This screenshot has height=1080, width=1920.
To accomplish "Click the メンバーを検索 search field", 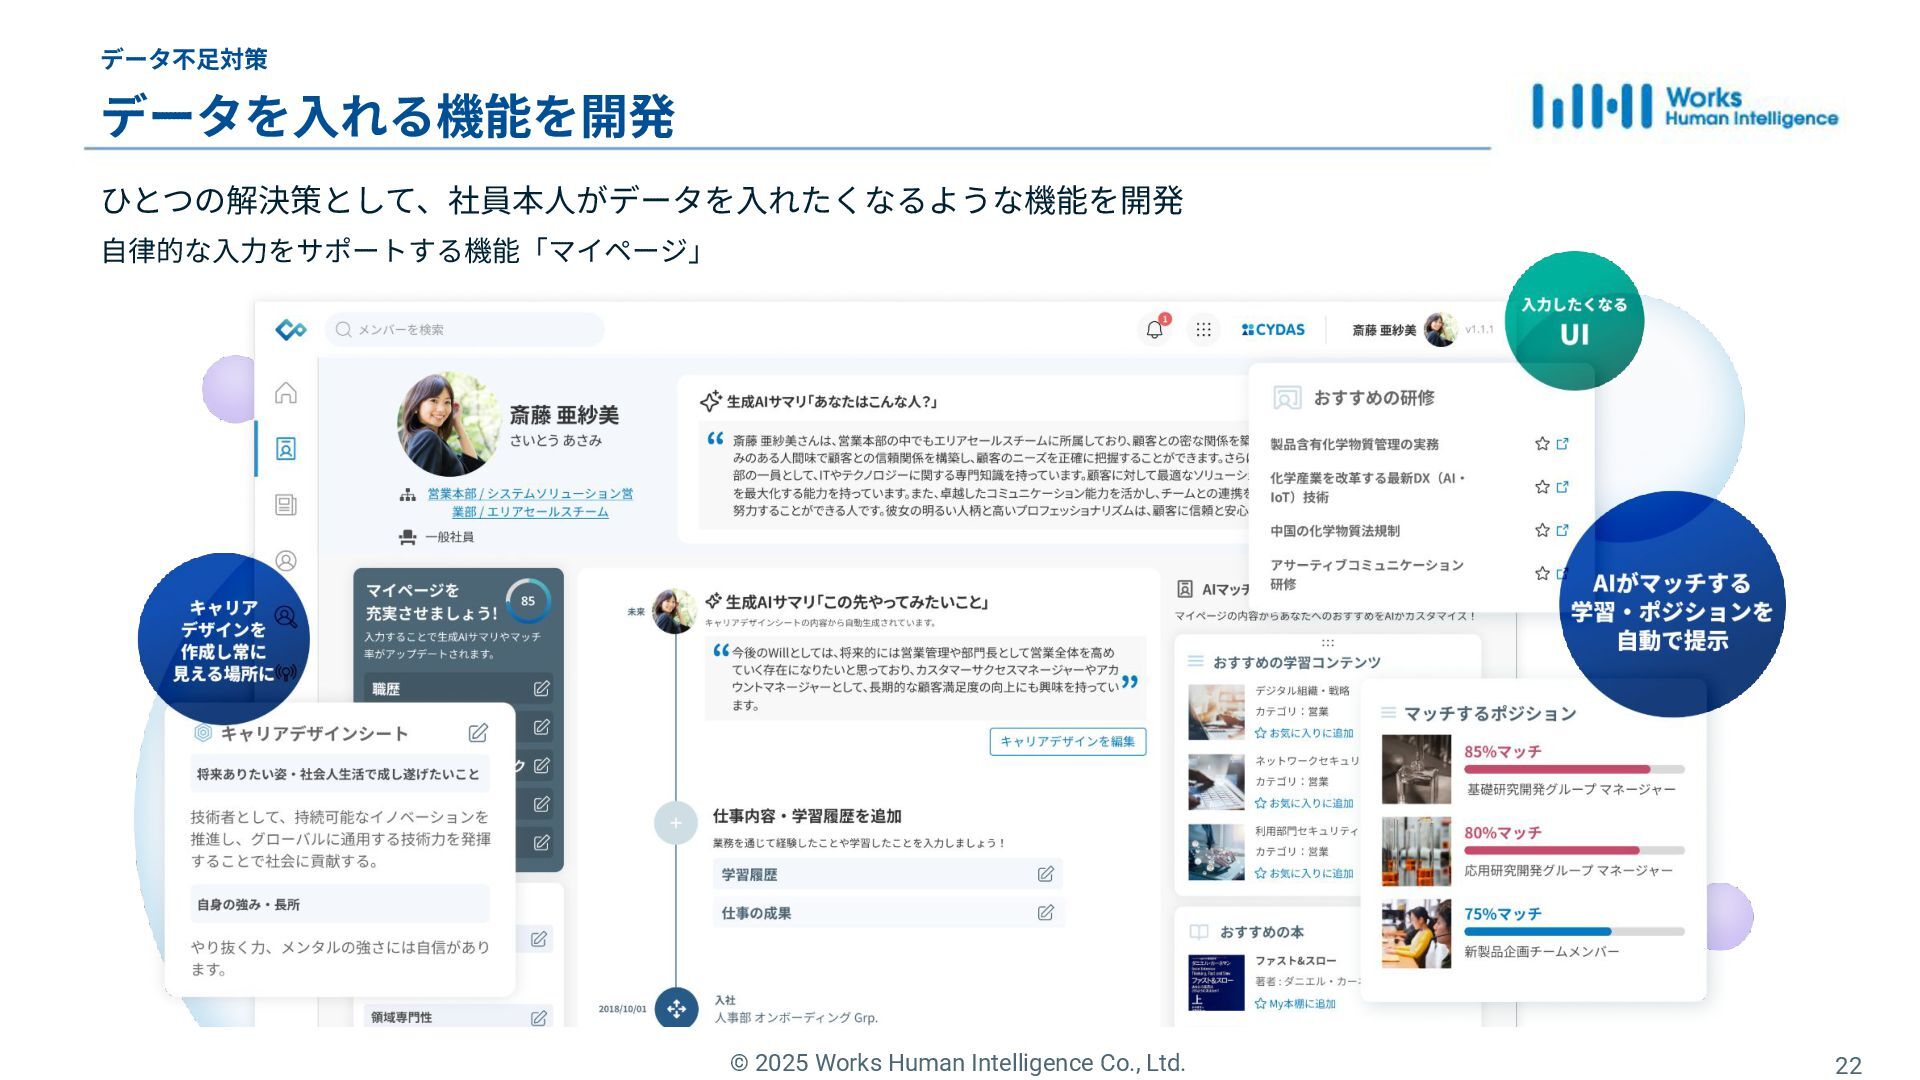I will pyautogui.click(x=466, y=330).
